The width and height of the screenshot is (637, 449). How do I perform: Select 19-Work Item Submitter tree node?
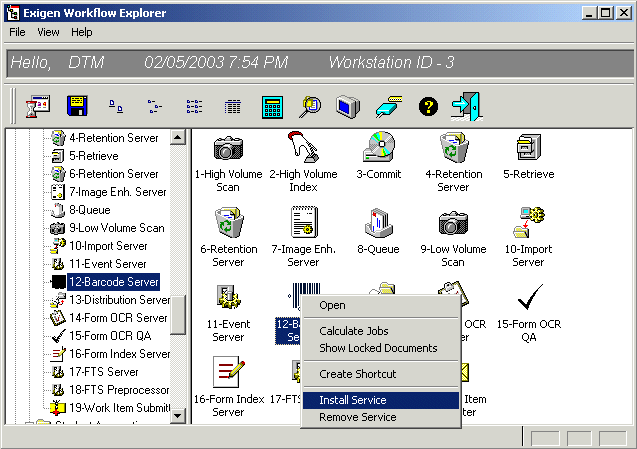point(119,408)
